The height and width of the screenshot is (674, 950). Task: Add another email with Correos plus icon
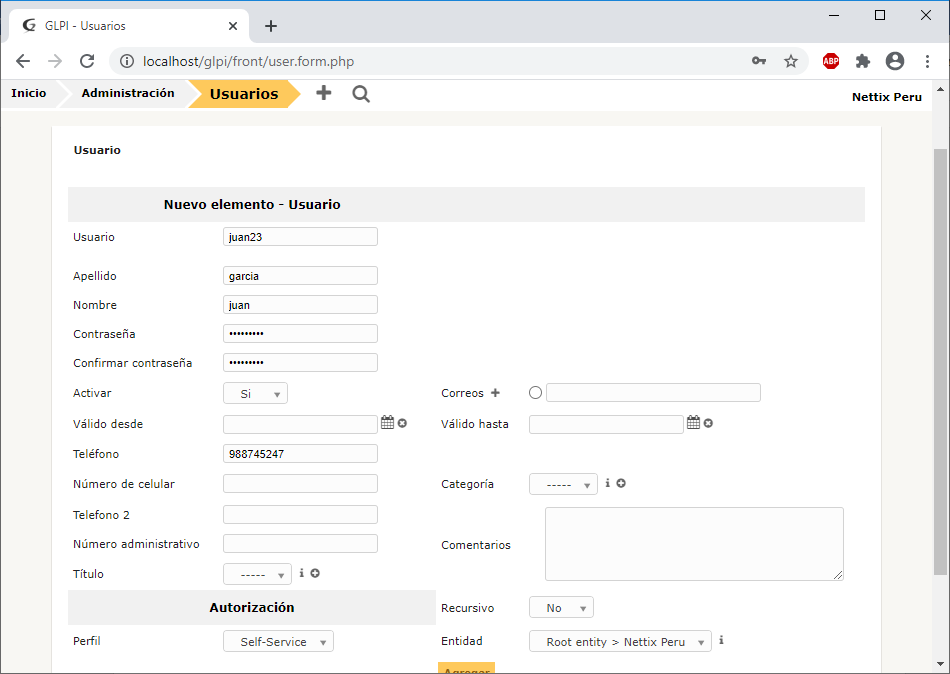(x=495, y=393)
